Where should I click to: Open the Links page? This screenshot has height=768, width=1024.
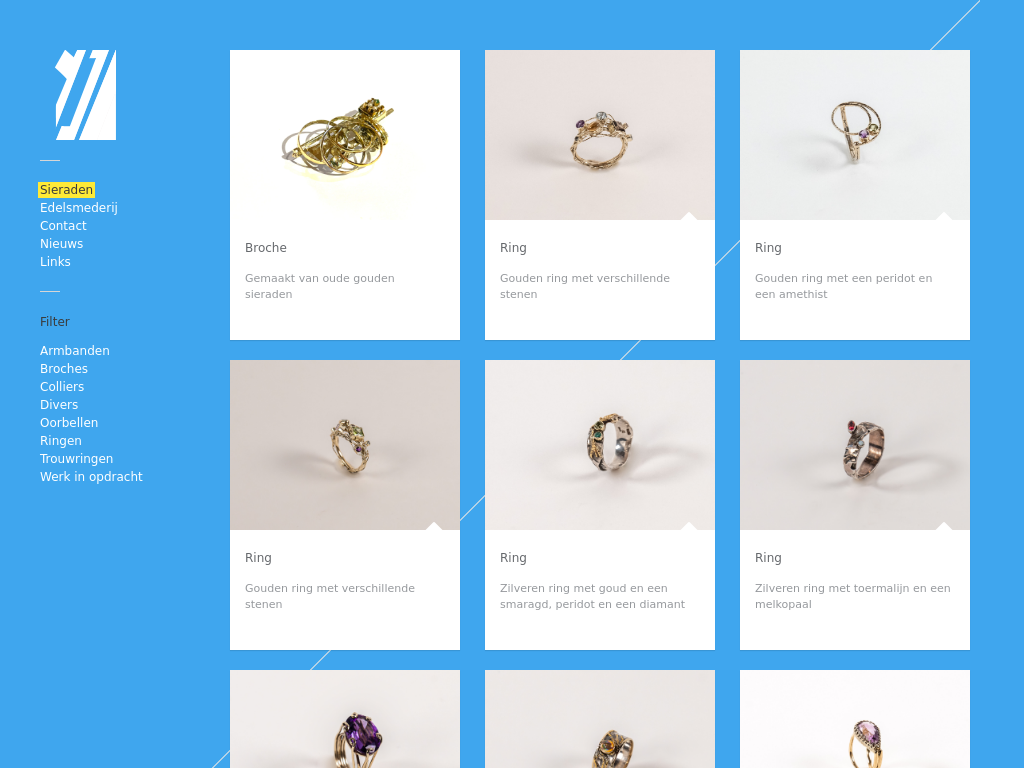55,261
